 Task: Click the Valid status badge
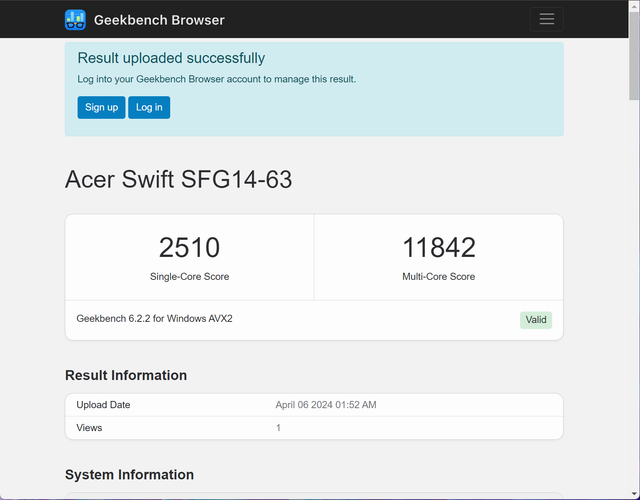coord(536,320)
